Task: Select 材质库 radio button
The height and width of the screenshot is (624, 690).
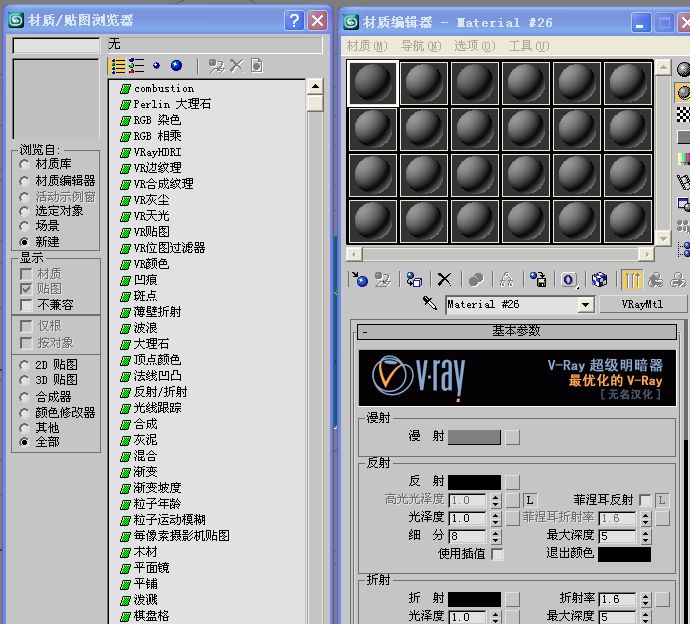Action: pyautogui.click(x=25, y=165)
